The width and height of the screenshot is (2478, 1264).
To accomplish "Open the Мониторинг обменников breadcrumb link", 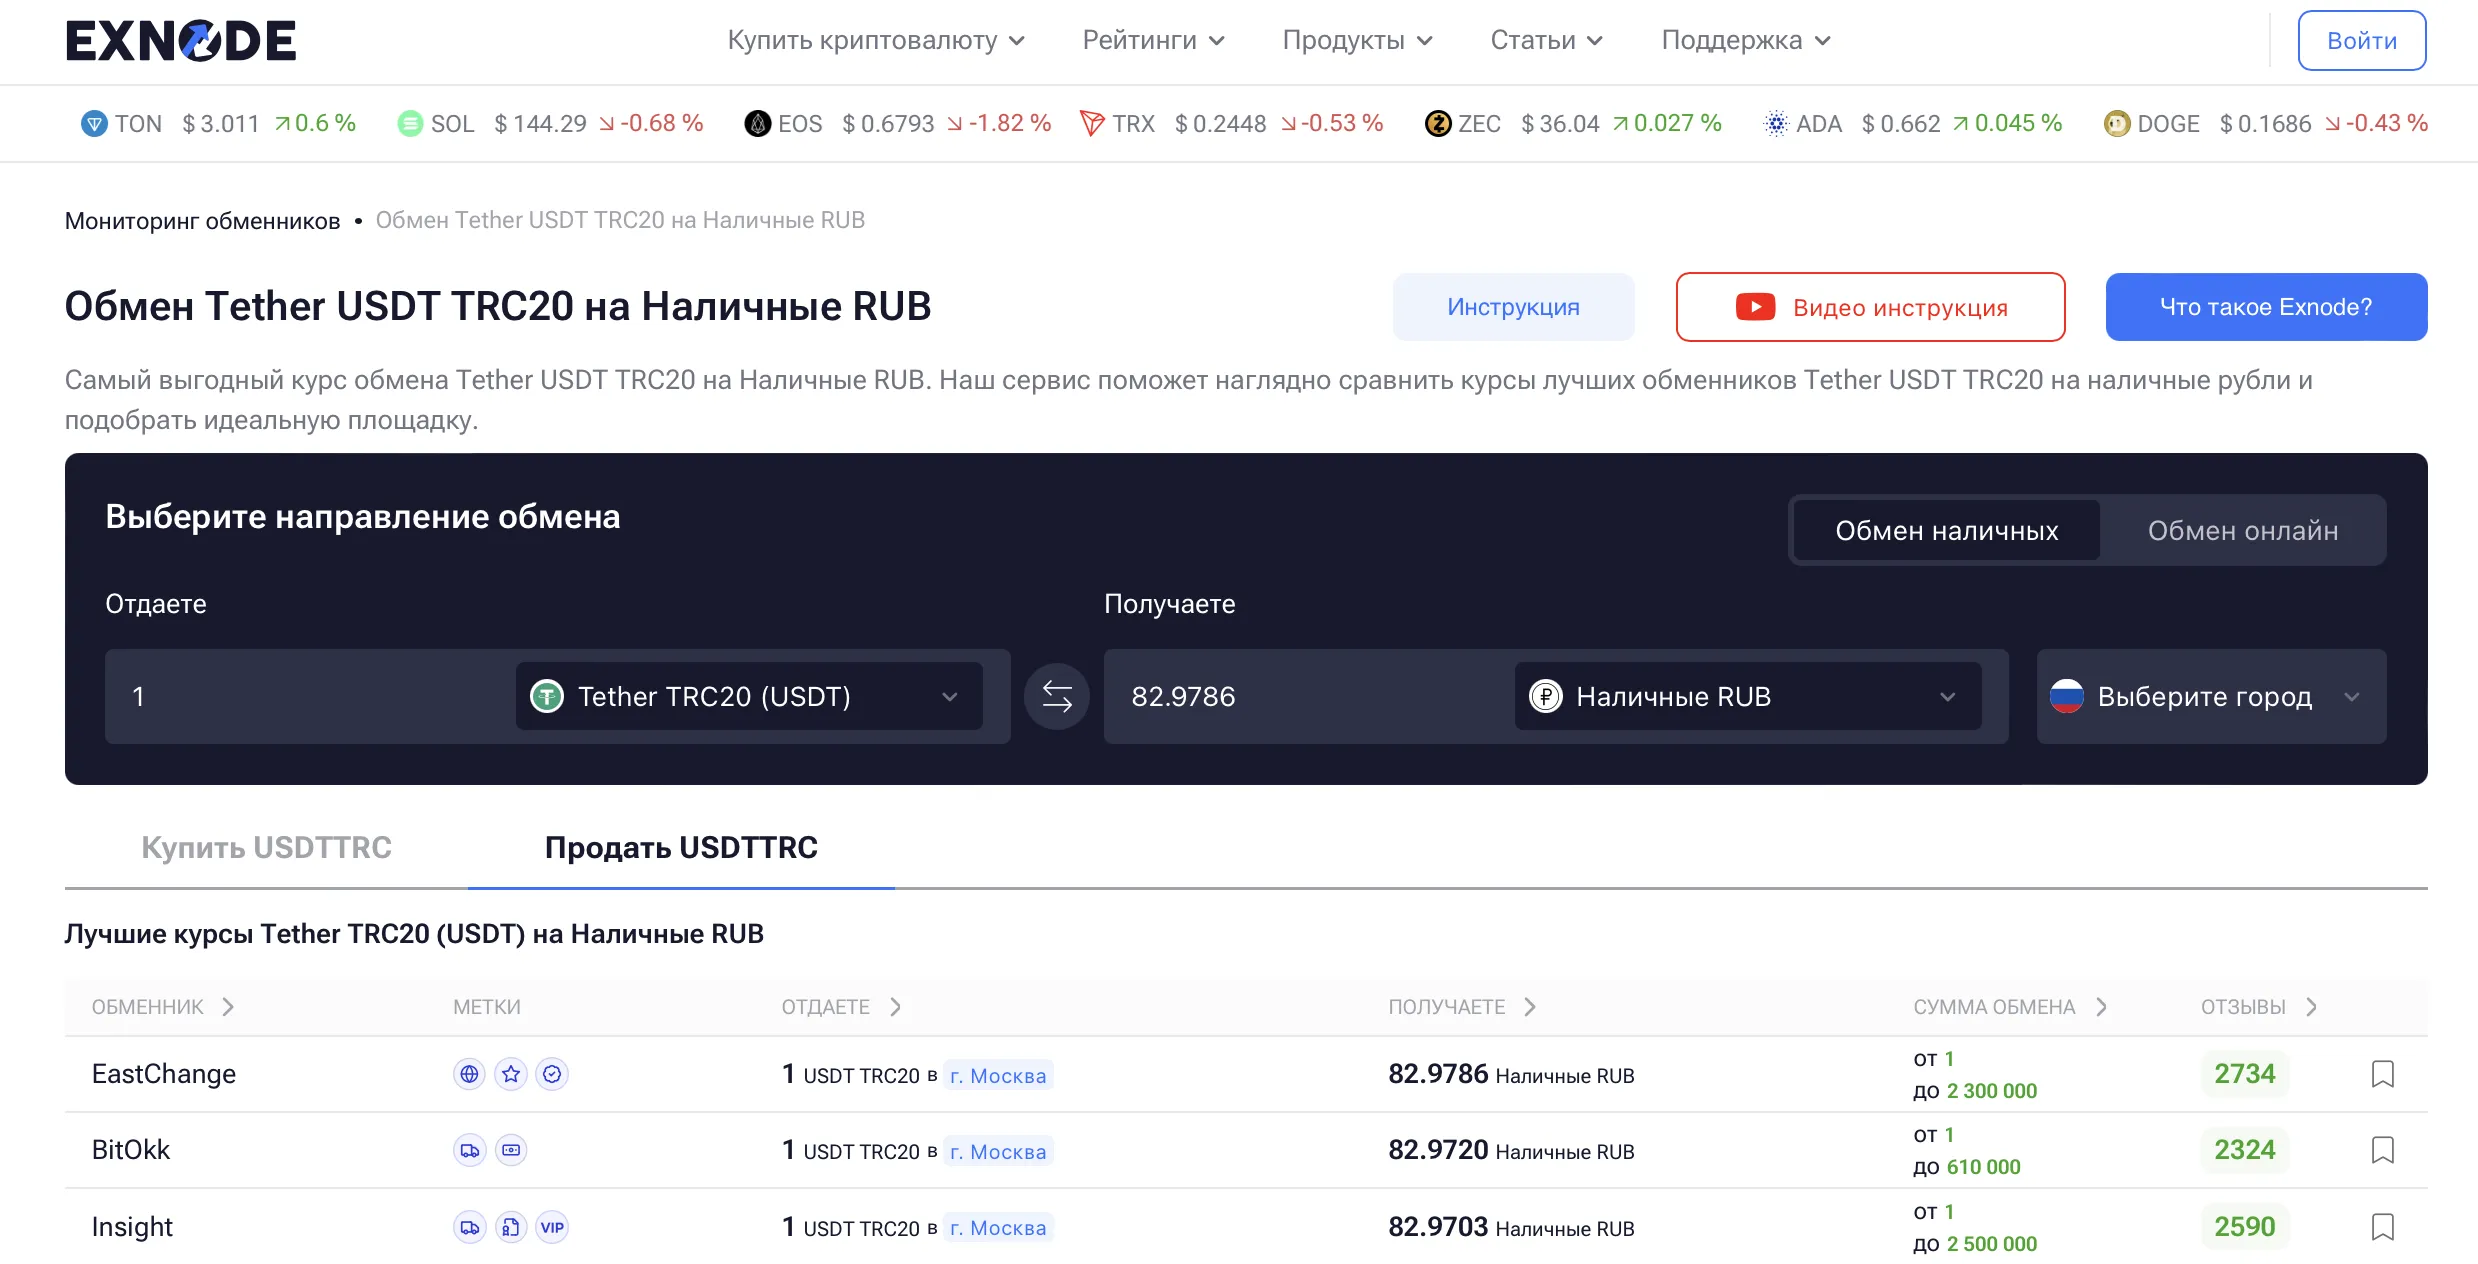I will [202, 220].
